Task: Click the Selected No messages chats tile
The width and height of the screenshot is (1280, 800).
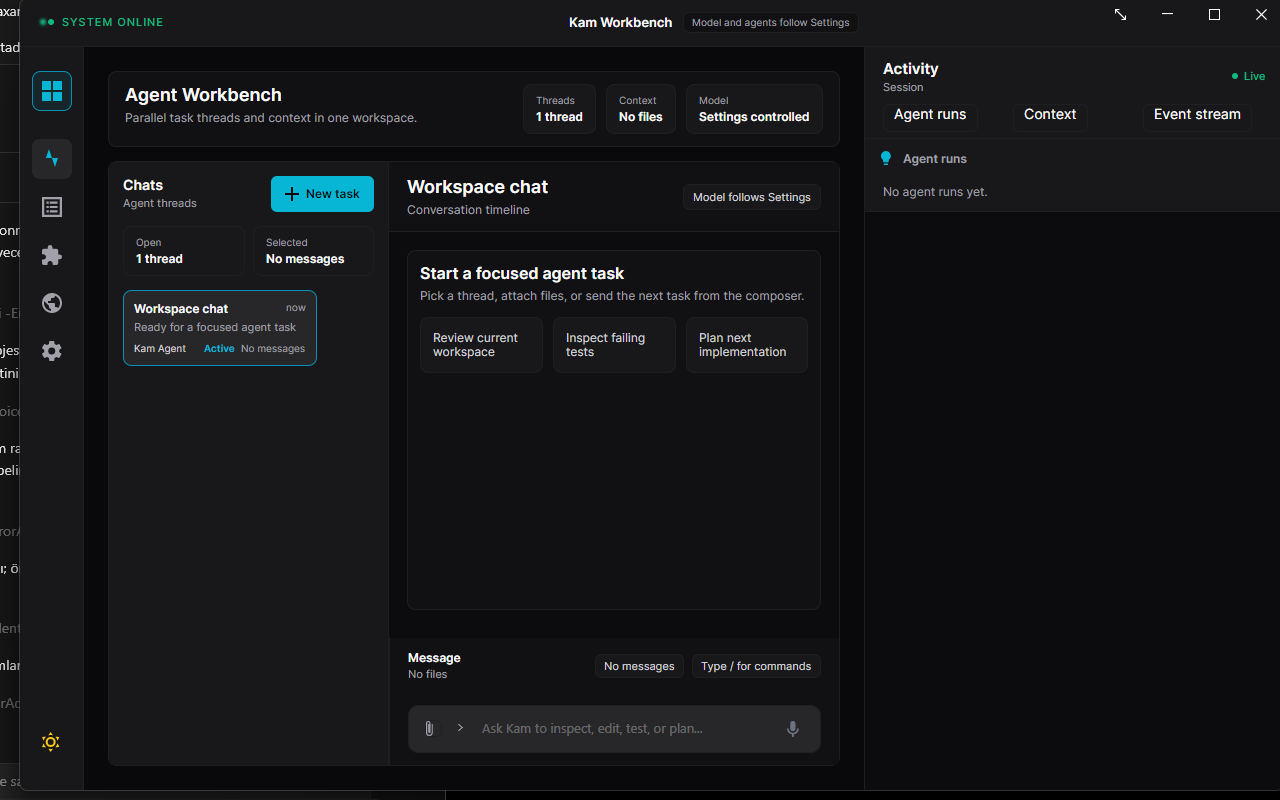Action: (313, 251)
